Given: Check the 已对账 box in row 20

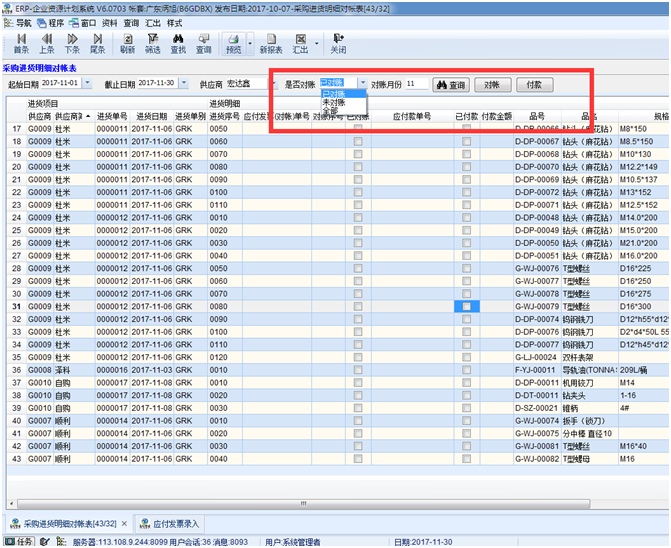Looking at the screenshot, I should pyautogui.click(x=358, y=167).
